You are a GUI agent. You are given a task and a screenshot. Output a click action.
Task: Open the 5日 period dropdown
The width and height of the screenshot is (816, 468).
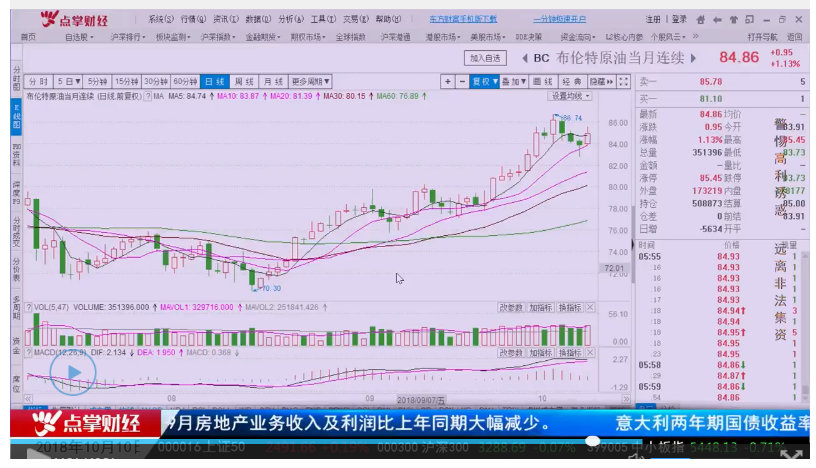click(x=68, y=82)
